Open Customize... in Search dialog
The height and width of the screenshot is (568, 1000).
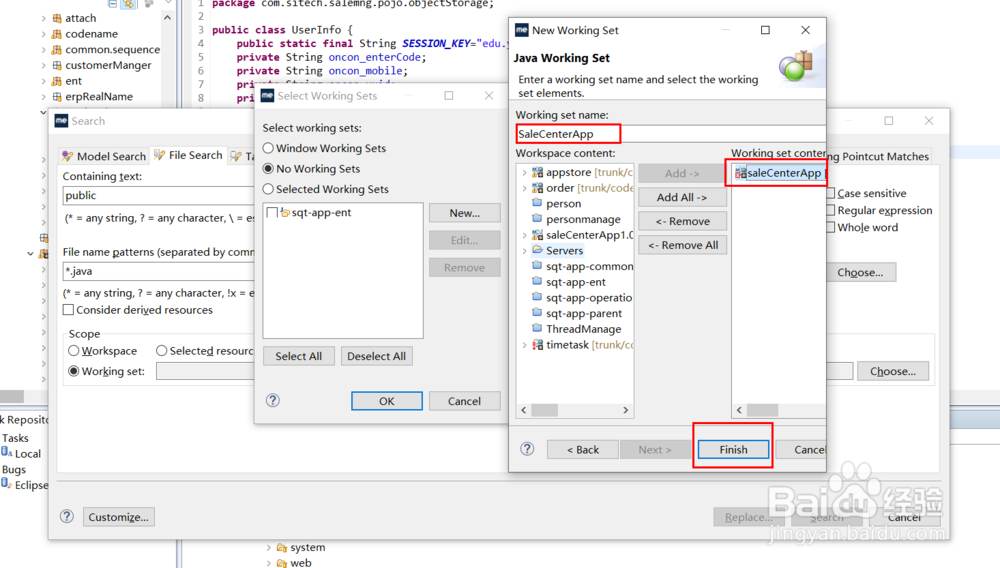pos(119,517)
